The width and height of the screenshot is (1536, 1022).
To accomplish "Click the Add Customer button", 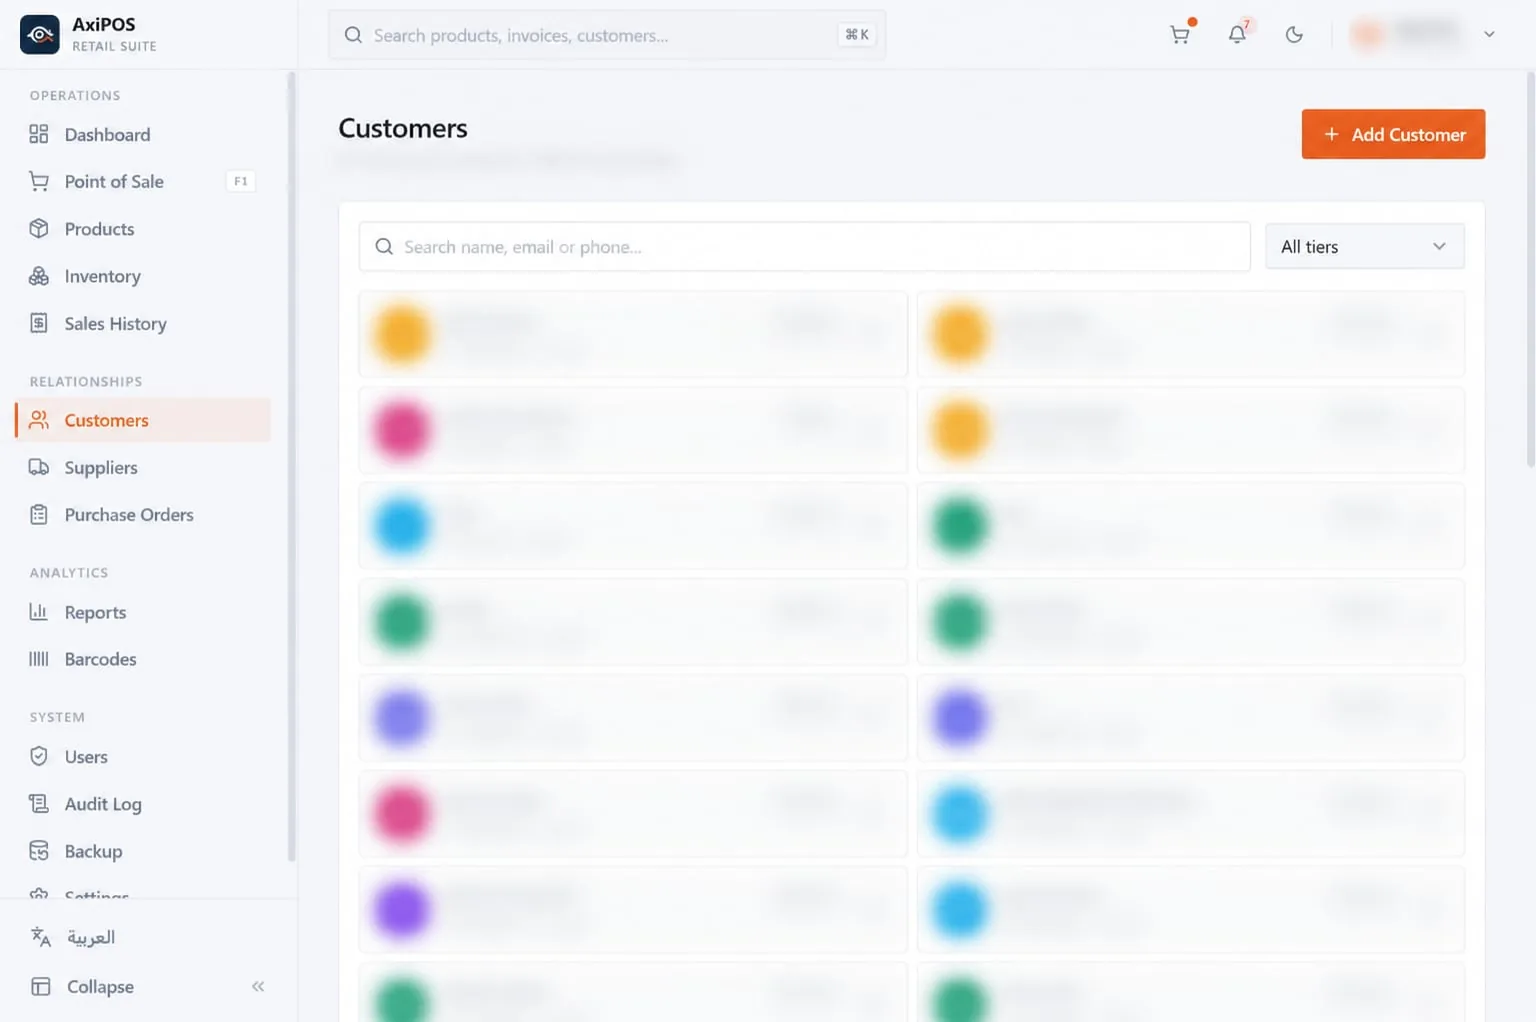I will tap(1393, 134).
